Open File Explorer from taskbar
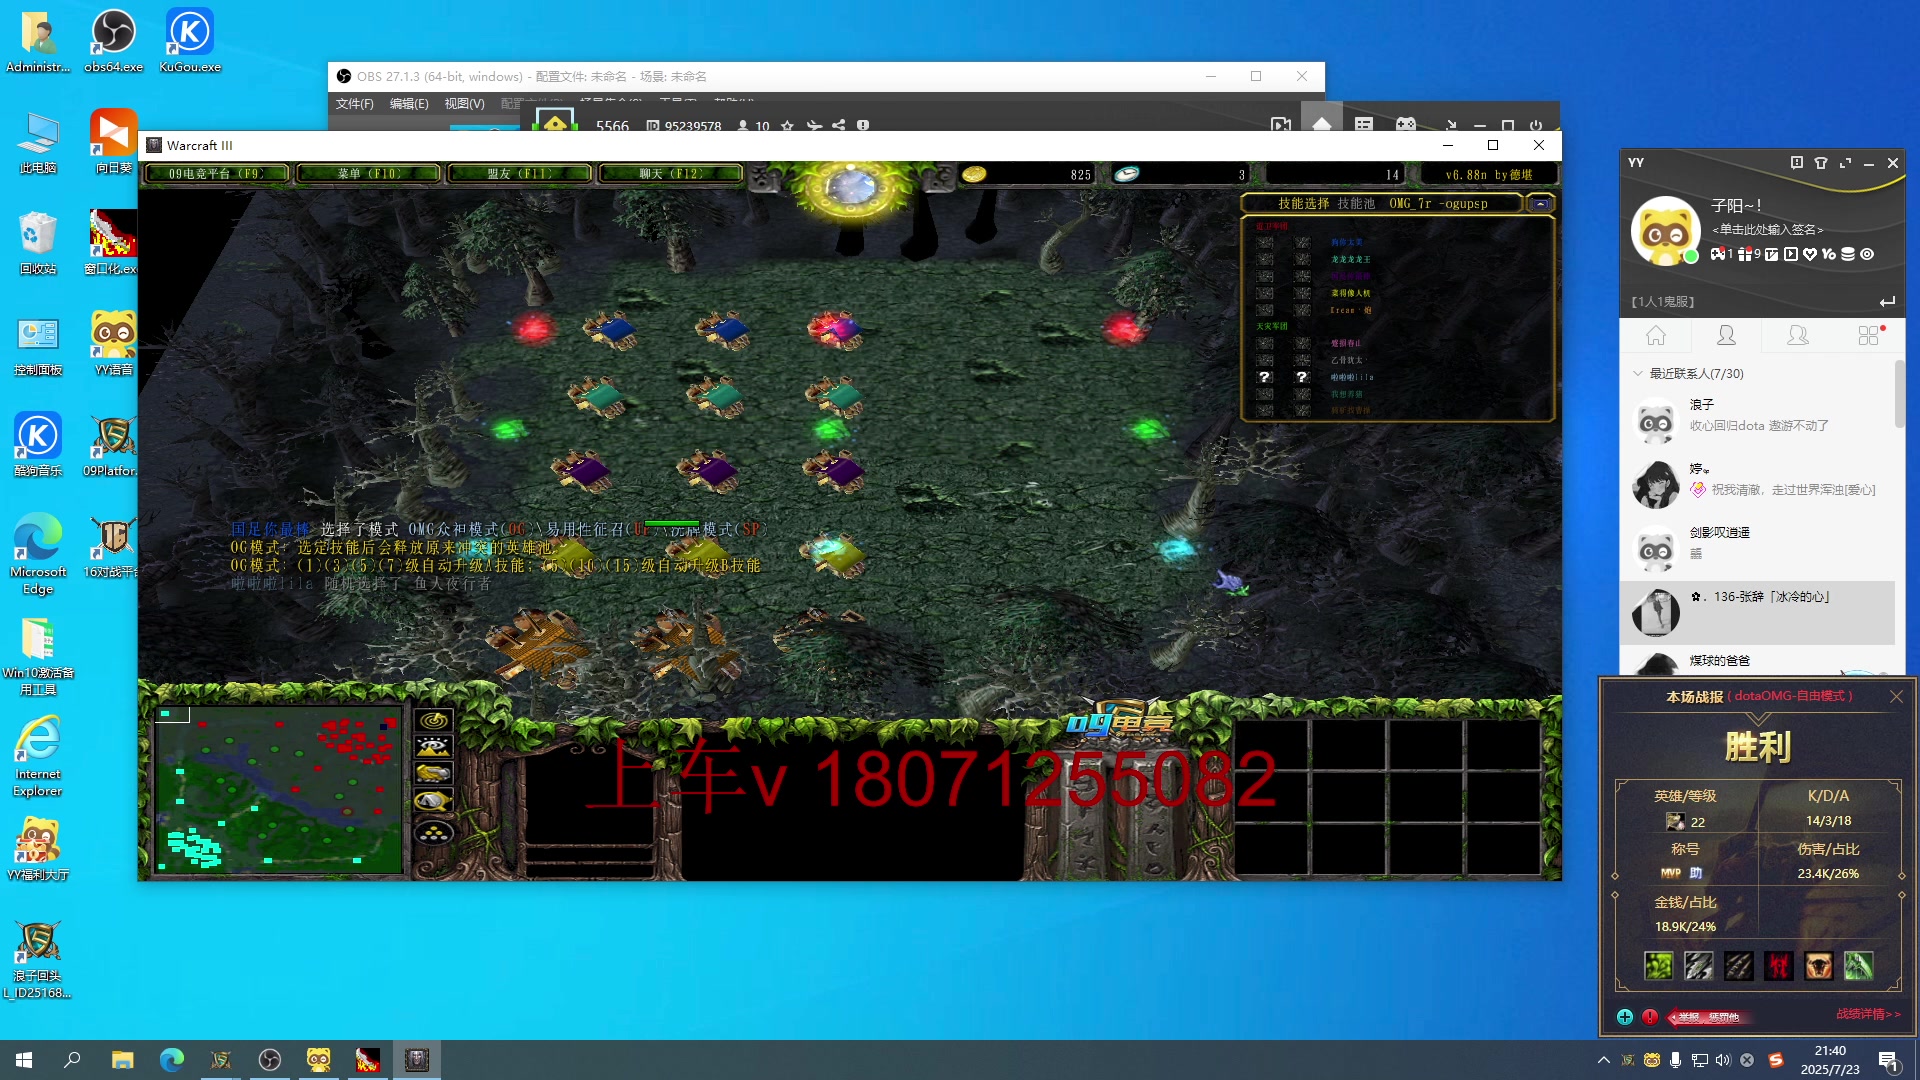The width and height of the screenshot is (1920, 1080). coord(122,1059)
